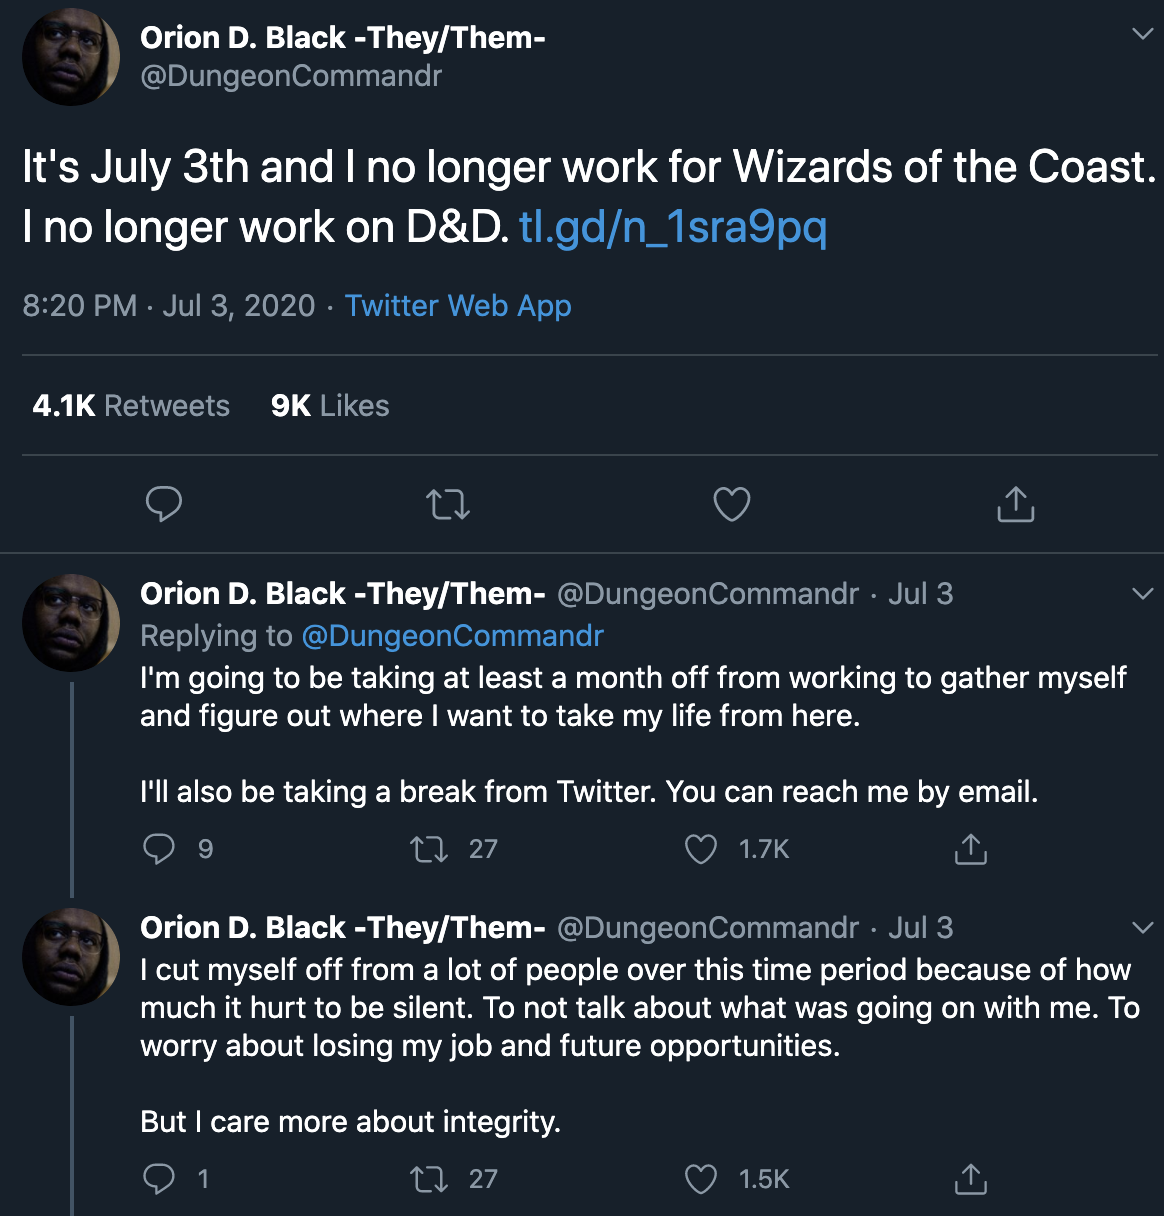Expand options chevron on 'cut myself off' reply
The width and height of the screenshot is (1164, 1216).
[x=1142, y=928]
